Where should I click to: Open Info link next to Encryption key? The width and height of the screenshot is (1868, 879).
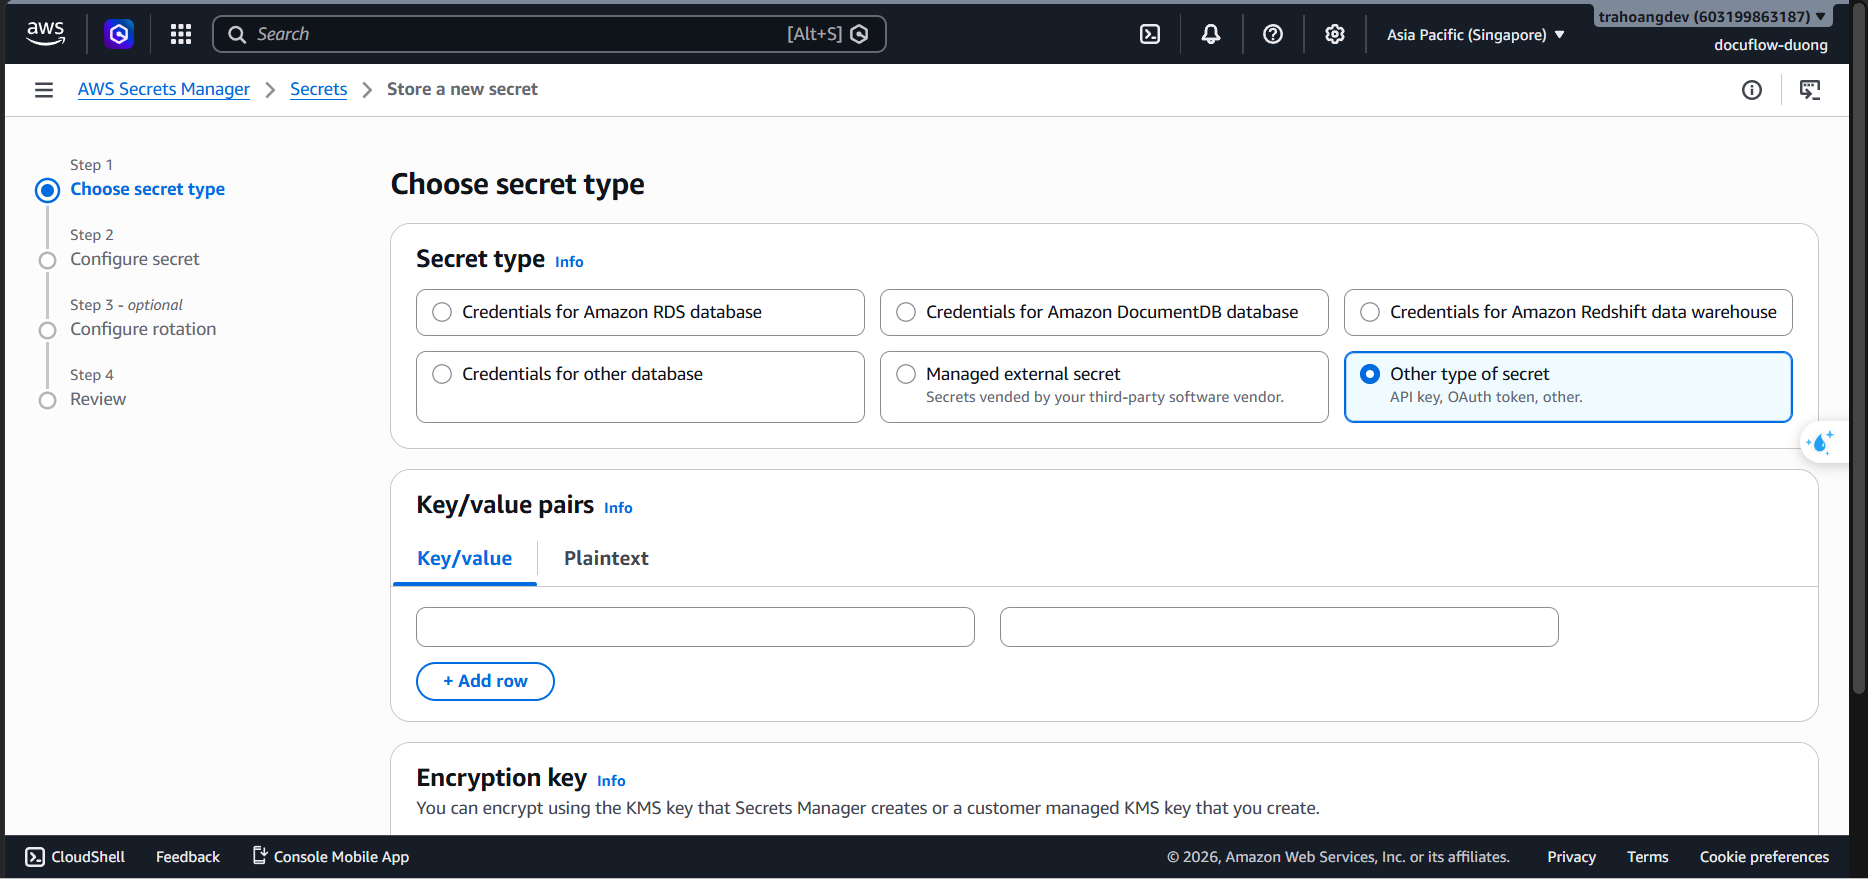(x=611, y=781)
